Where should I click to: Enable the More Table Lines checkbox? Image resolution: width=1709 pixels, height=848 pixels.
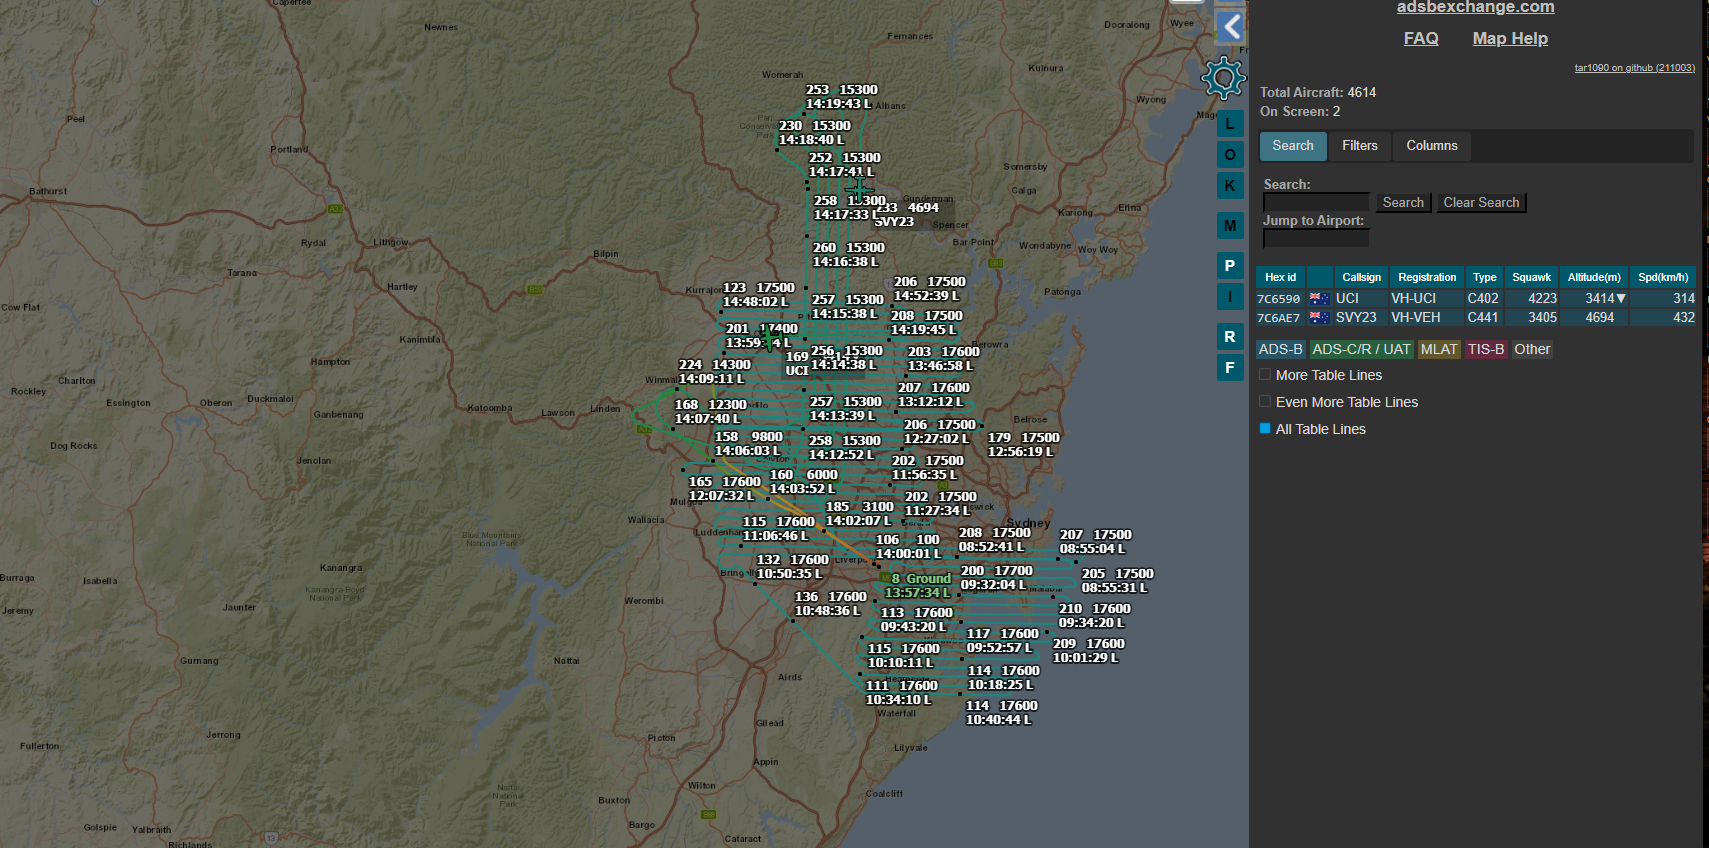click(x=1265, y=375)
